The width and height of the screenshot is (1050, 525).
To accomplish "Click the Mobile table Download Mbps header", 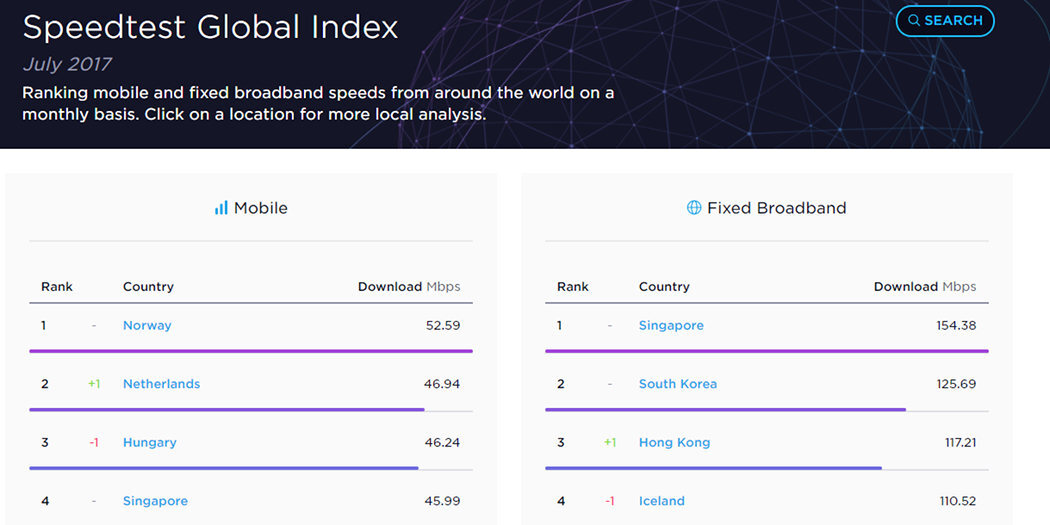I will coord(409,287).
